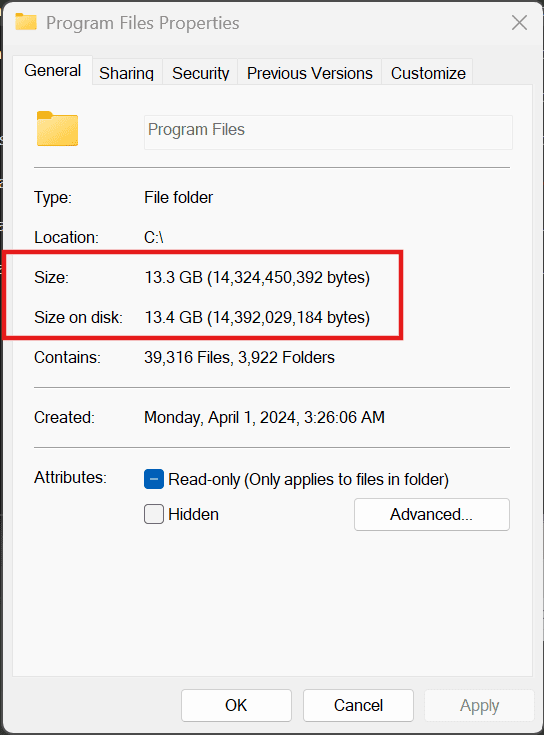Enable the Hidden attribute checkbox

tap(154, 514)
